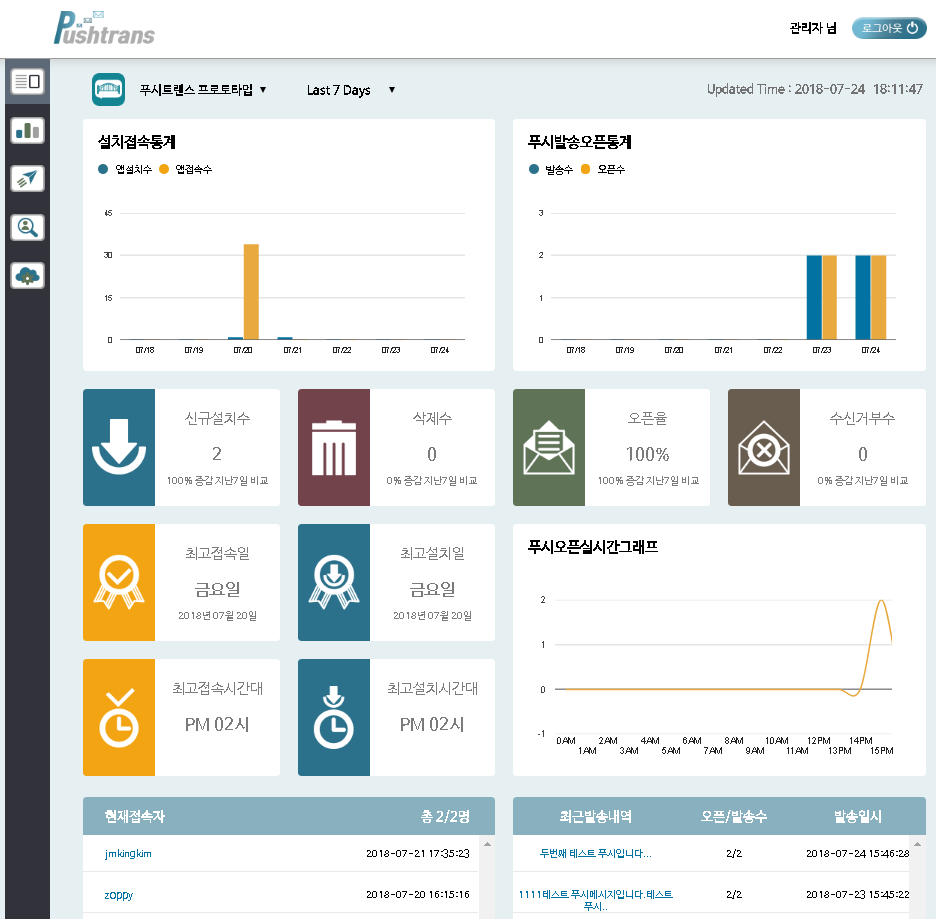Viewport: 936px width, 919px height.
Task: Click the blue 07/23 발송수 bar
Action: click(x=814, y=297)
